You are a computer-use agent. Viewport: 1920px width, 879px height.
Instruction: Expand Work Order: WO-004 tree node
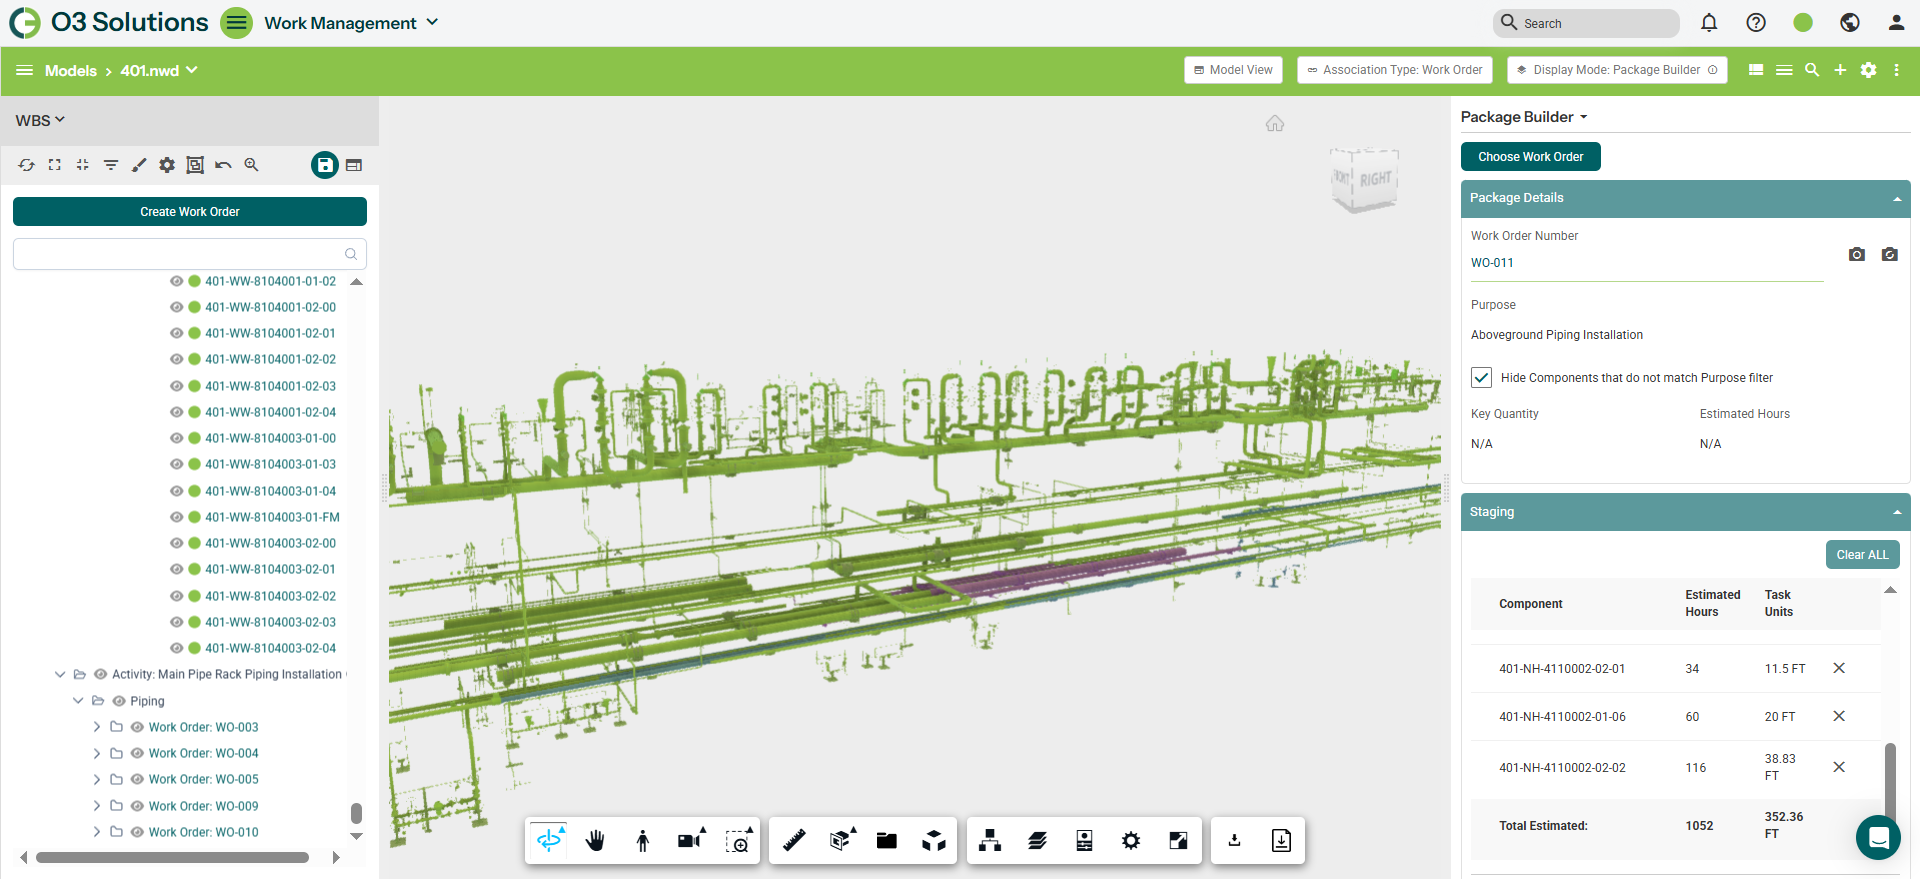(x=97, y=753)
